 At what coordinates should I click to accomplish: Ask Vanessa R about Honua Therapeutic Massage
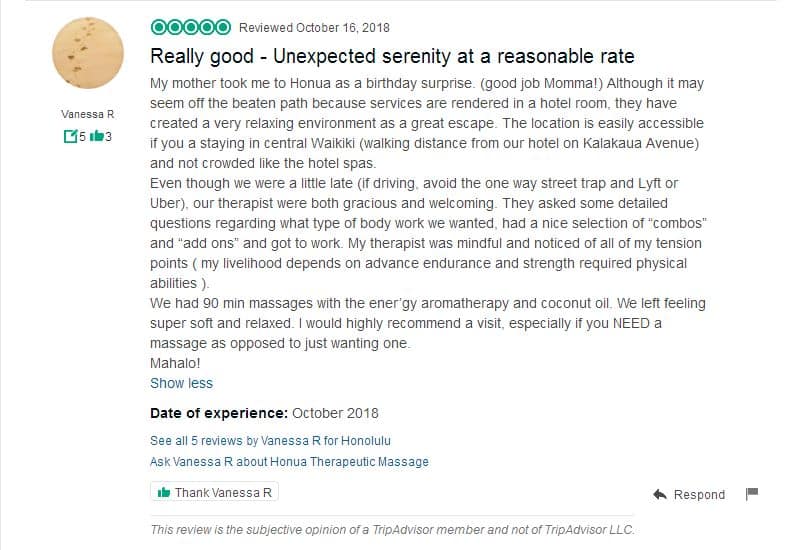pos(289,462)
